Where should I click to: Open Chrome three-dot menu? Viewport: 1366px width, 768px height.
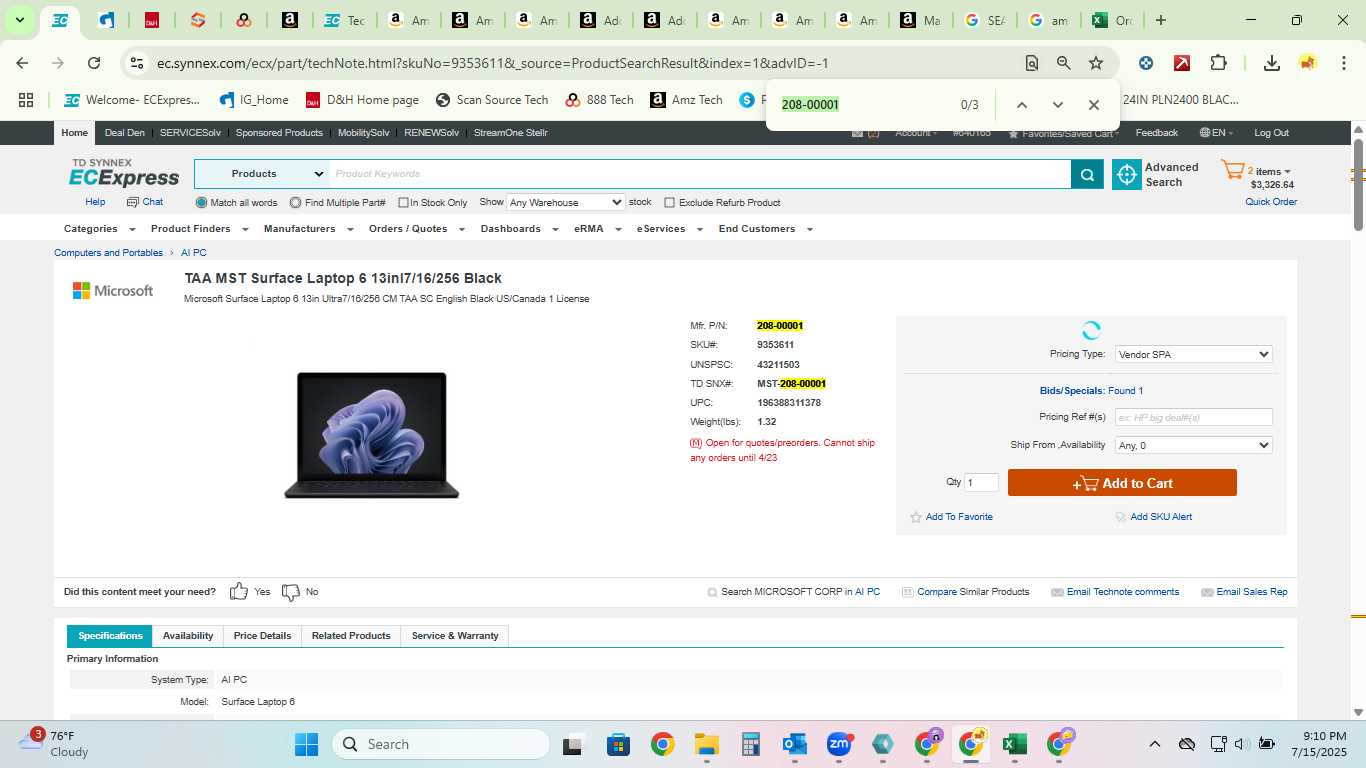tap(1342, 63)
